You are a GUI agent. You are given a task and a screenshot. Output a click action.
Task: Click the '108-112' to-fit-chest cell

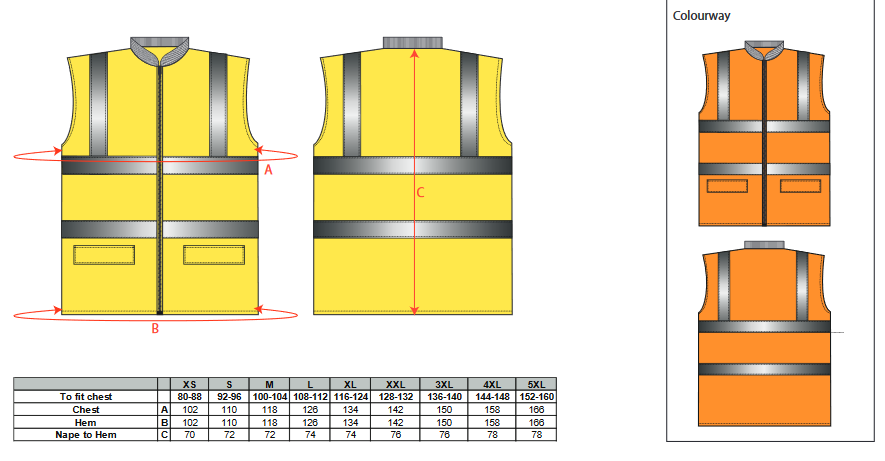(310, 397)
